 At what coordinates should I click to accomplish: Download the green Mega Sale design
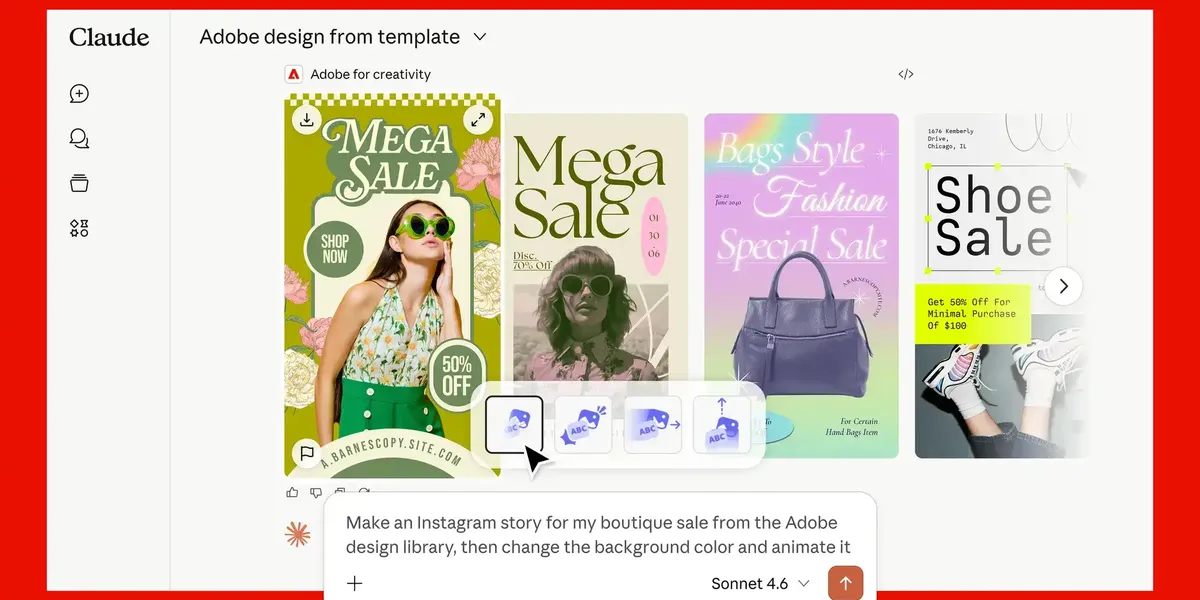click(307, 118)
